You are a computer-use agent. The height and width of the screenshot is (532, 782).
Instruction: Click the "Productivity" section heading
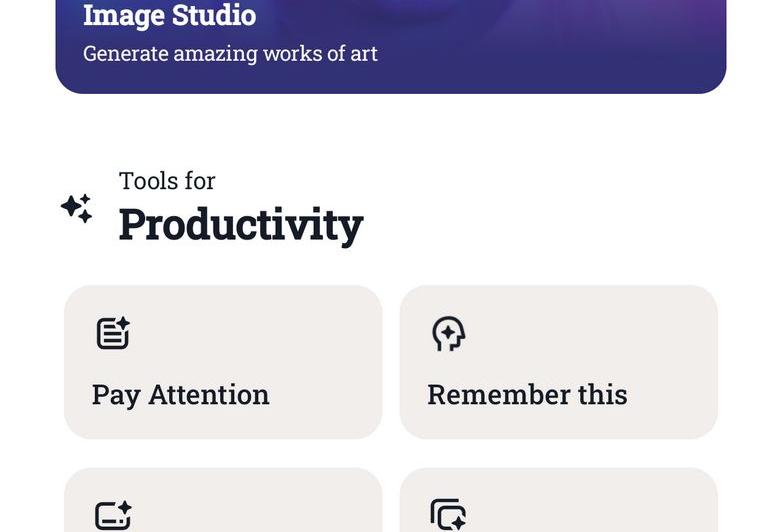click(241, 225)
